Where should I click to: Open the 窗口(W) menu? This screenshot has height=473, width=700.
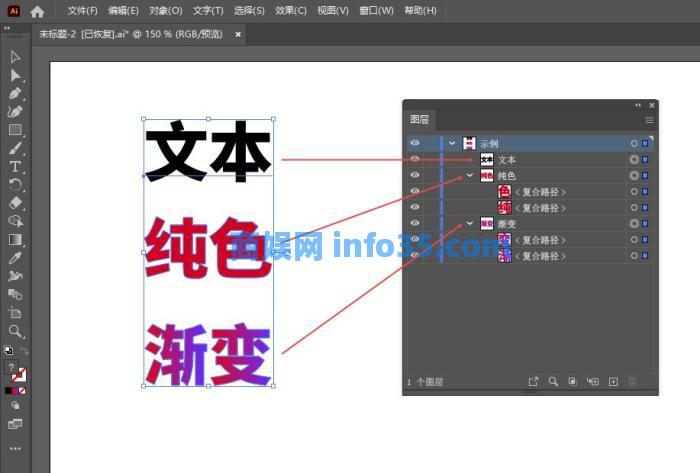(376, 11)
